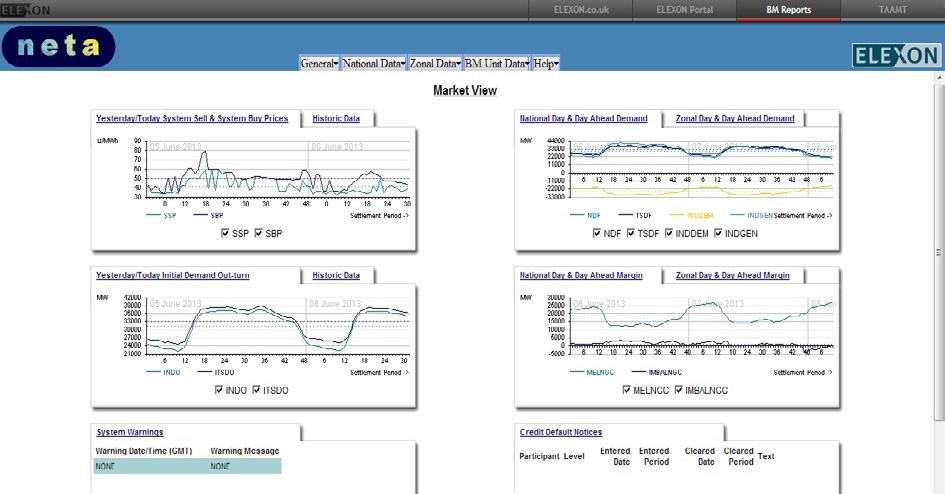This screenshot has height=494, width=945.
Task: Open Zonal Day & Day Ahead Demand link
Action: [735, 119]
